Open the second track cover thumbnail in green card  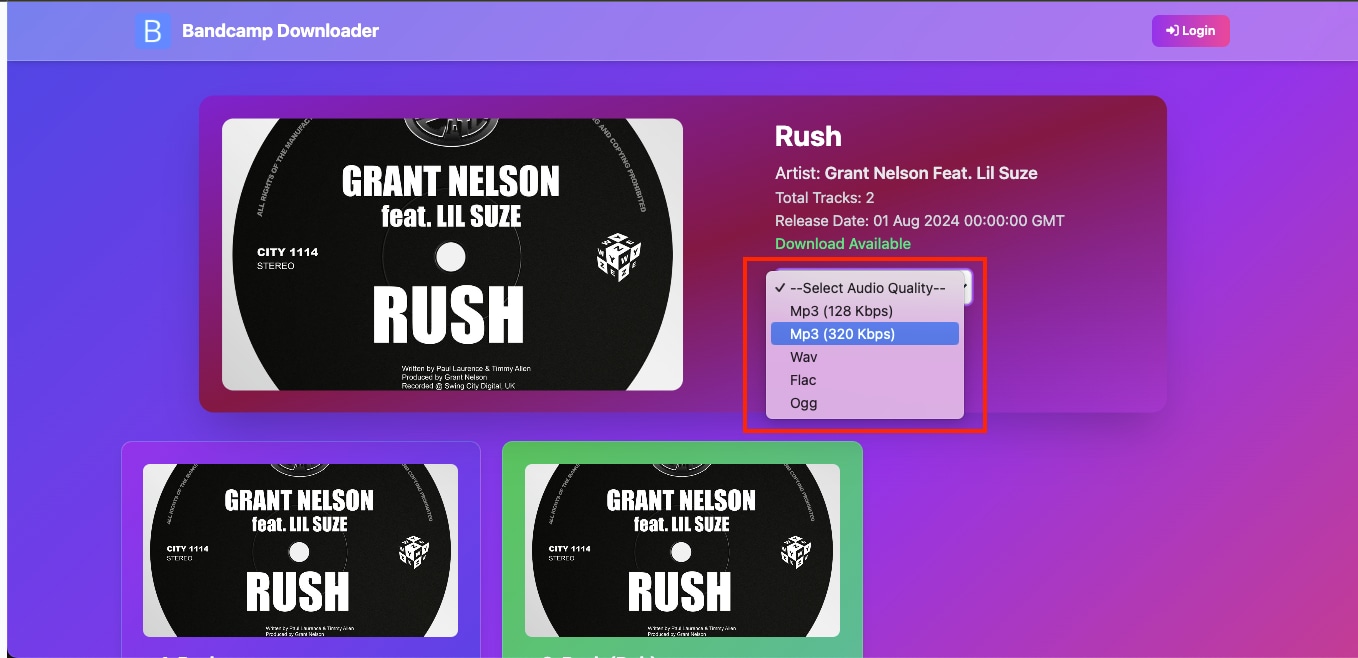tap(682, 550)
